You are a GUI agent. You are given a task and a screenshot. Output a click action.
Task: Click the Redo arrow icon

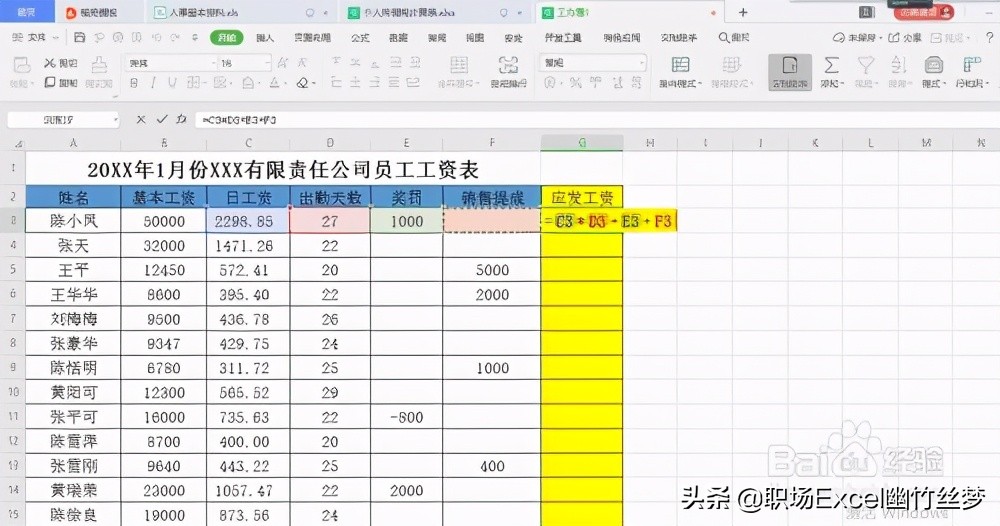coord(175,38)
